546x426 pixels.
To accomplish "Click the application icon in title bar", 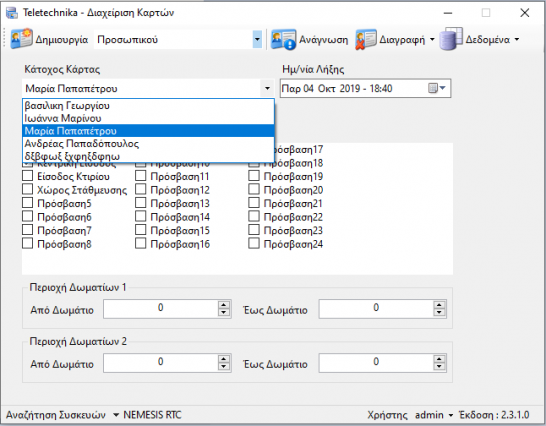I will [x=12, y=13].
